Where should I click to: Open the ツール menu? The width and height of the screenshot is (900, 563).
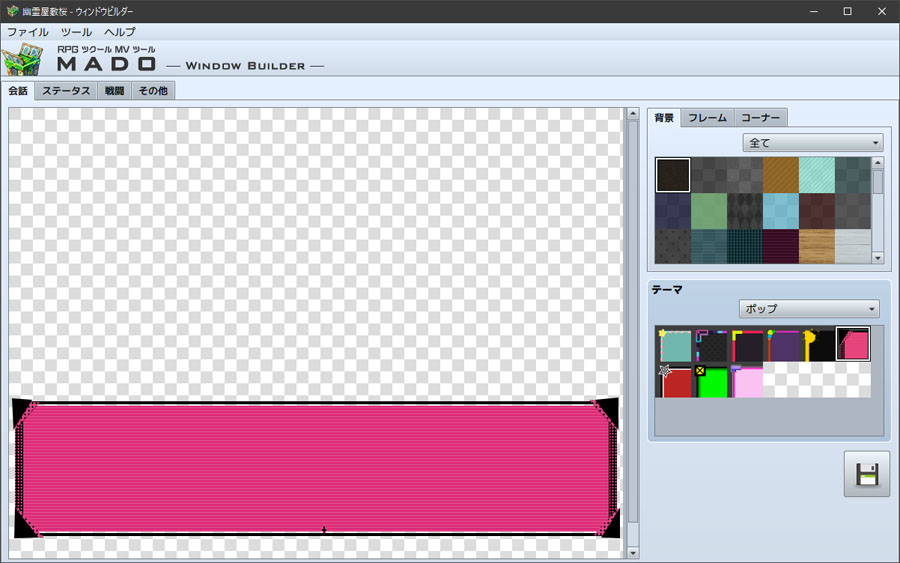coord(76,32)
